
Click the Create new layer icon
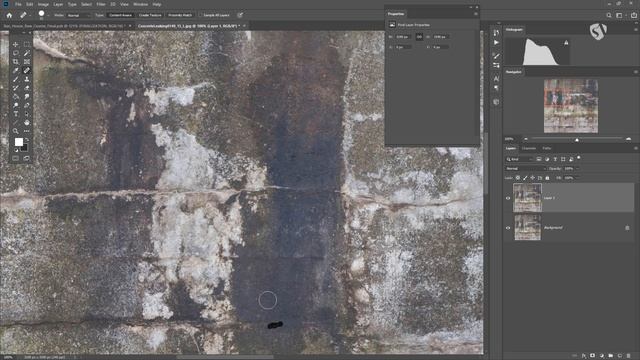[620, 356]
